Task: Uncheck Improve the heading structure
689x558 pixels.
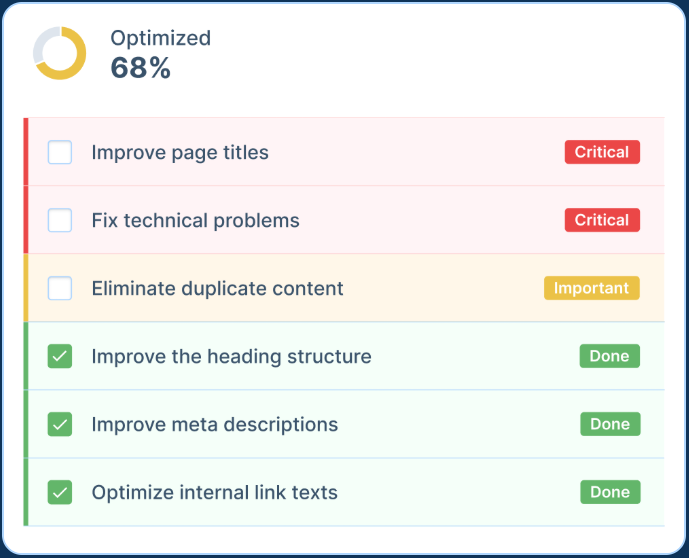Action: 60,356
